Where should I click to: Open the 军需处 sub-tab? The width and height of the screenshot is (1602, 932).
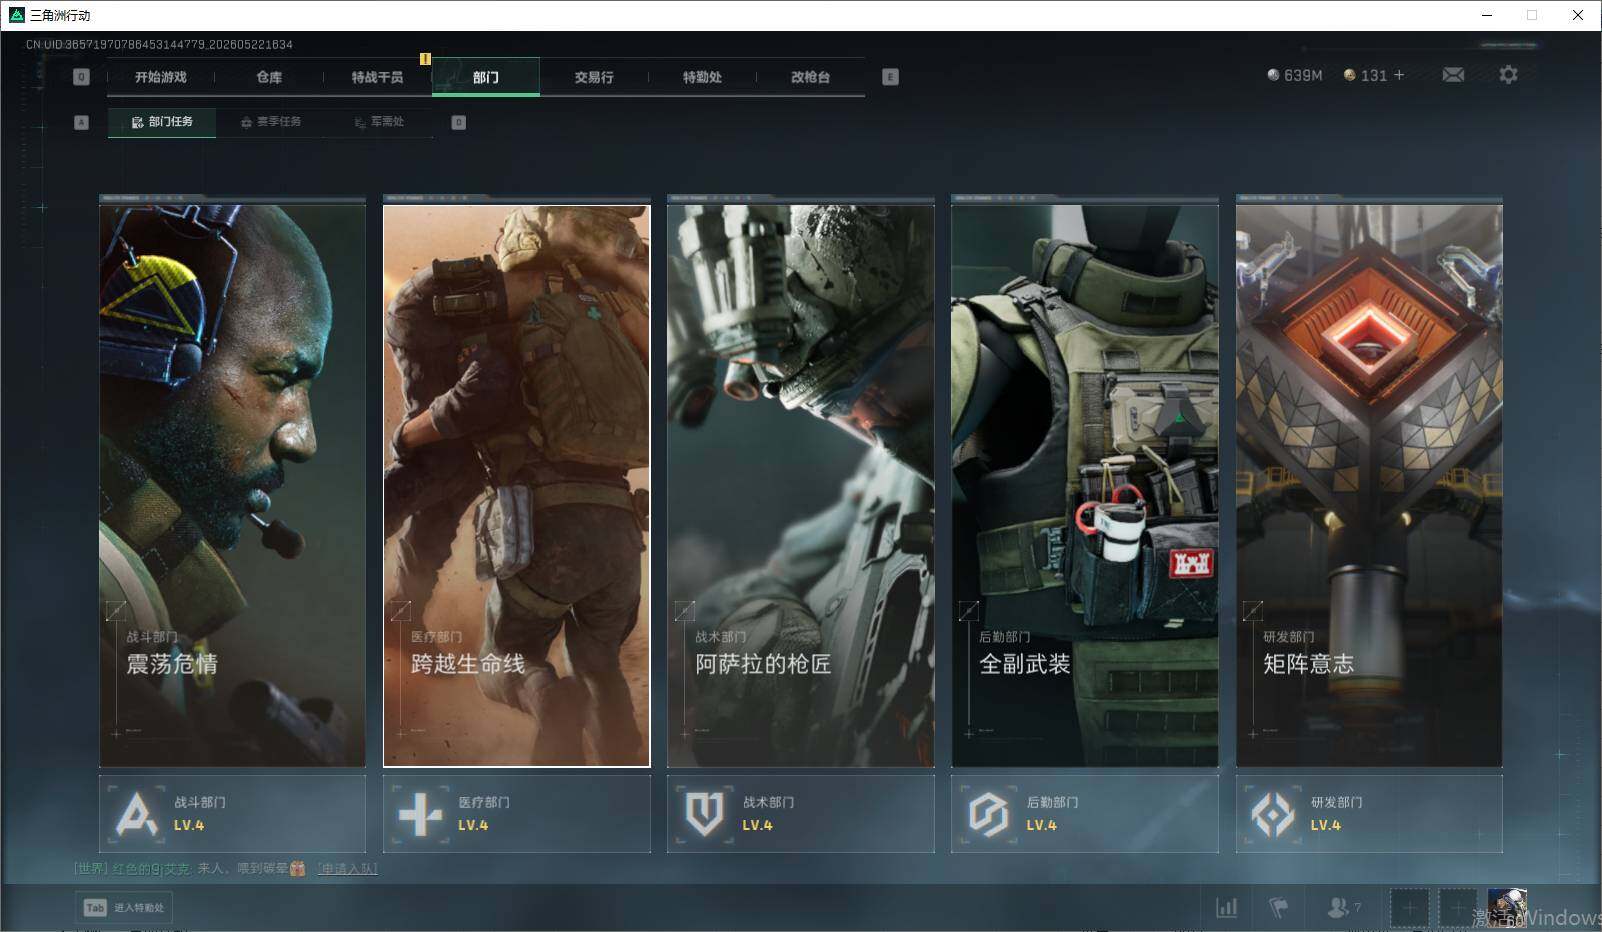click(379, 122)
